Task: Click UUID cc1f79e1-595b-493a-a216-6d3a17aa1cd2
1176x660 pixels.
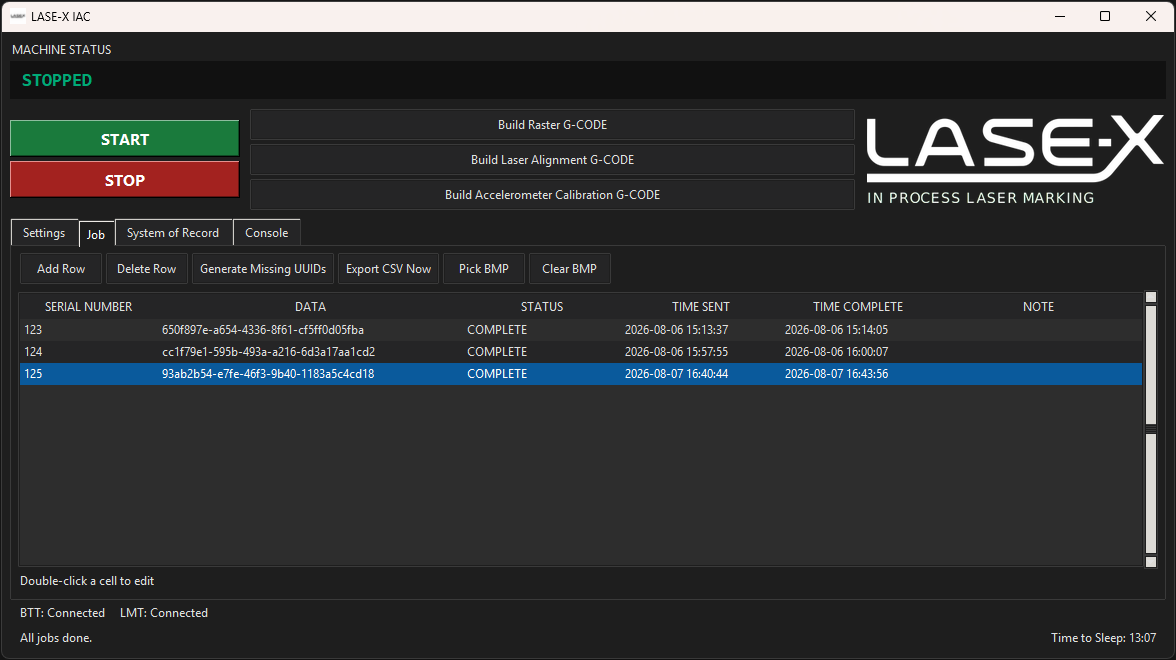Action: click(268, 352)
